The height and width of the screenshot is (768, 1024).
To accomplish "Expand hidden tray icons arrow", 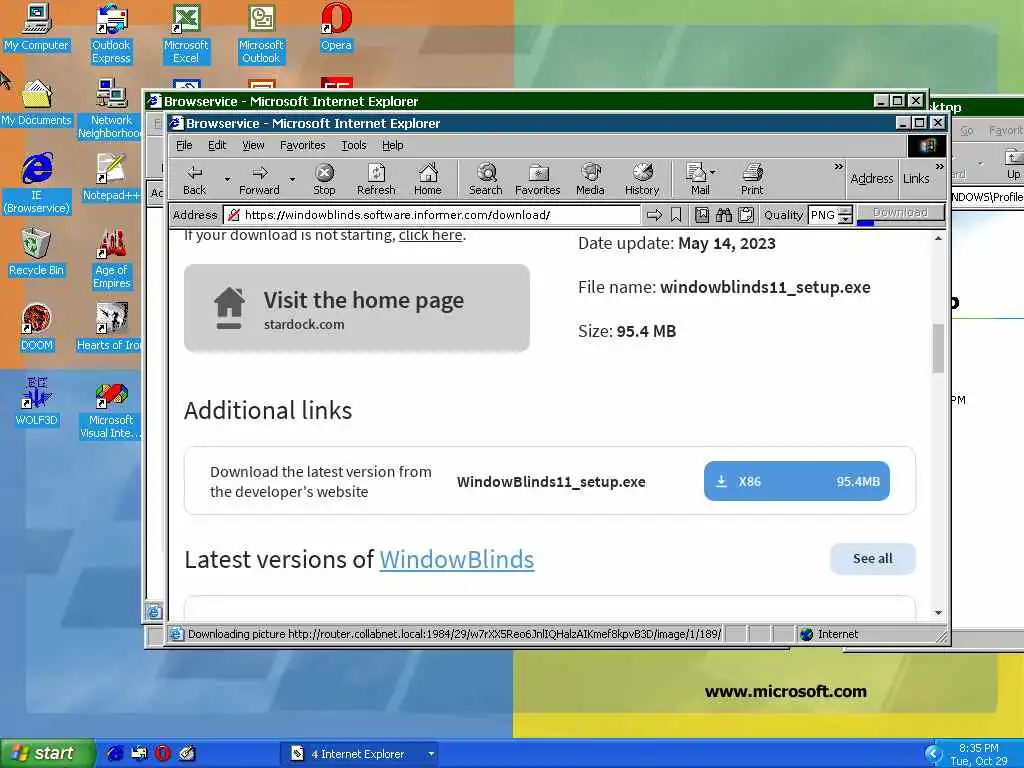I will coord(933,754).
